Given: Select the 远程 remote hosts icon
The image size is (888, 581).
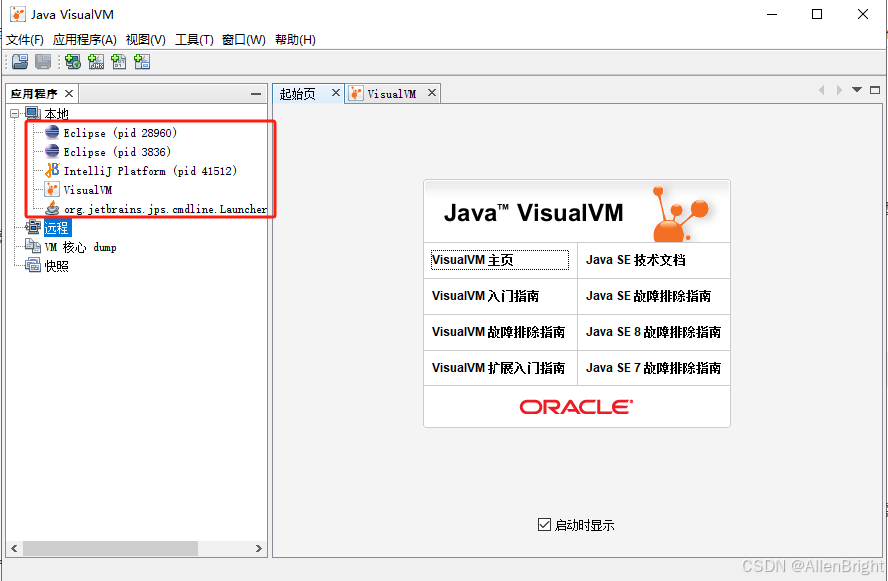Looking at the screenshot, I should 33,227.
